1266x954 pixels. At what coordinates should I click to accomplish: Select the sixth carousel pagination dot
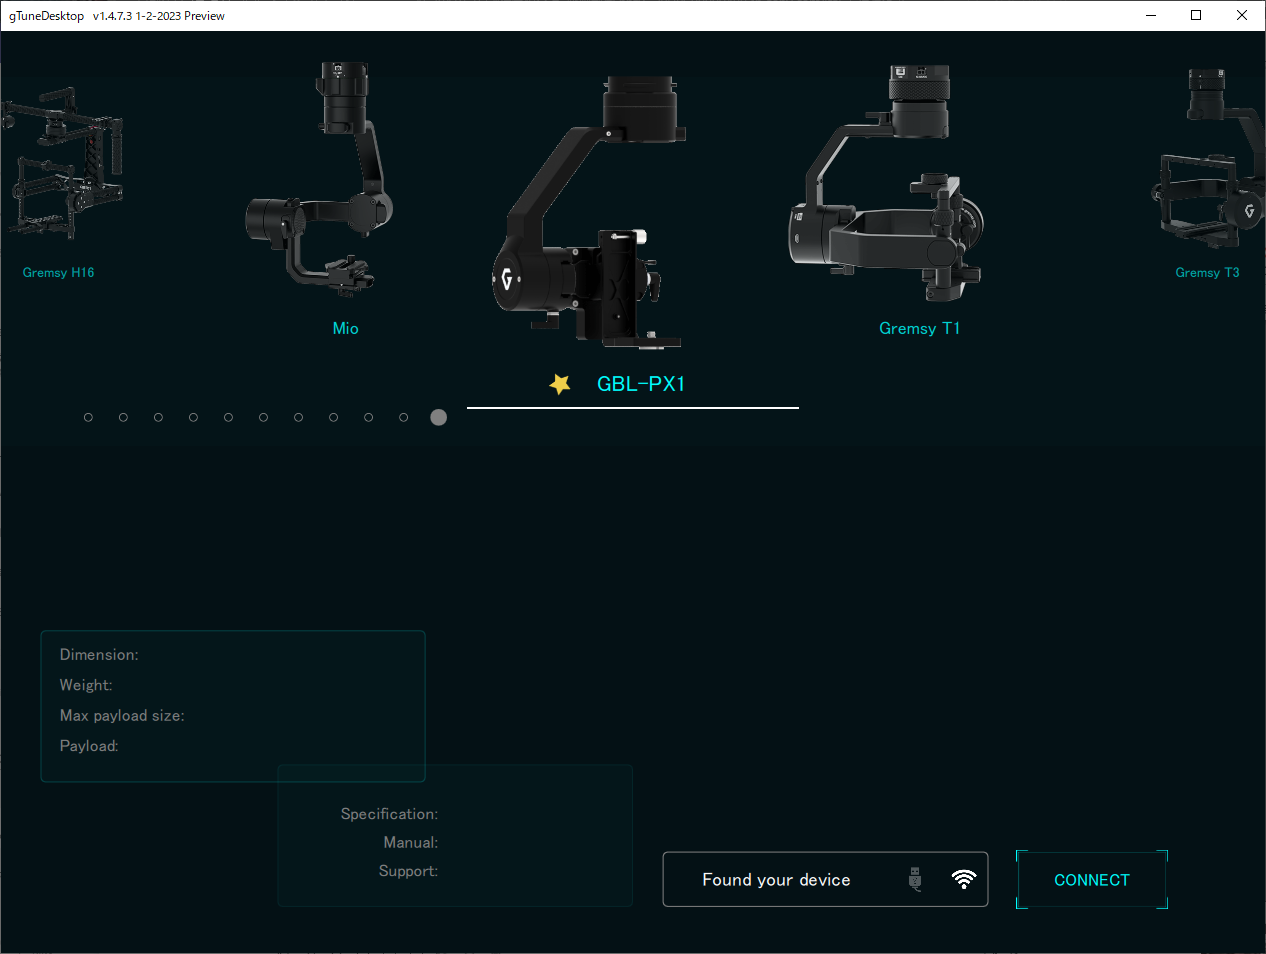click(263, 417)
